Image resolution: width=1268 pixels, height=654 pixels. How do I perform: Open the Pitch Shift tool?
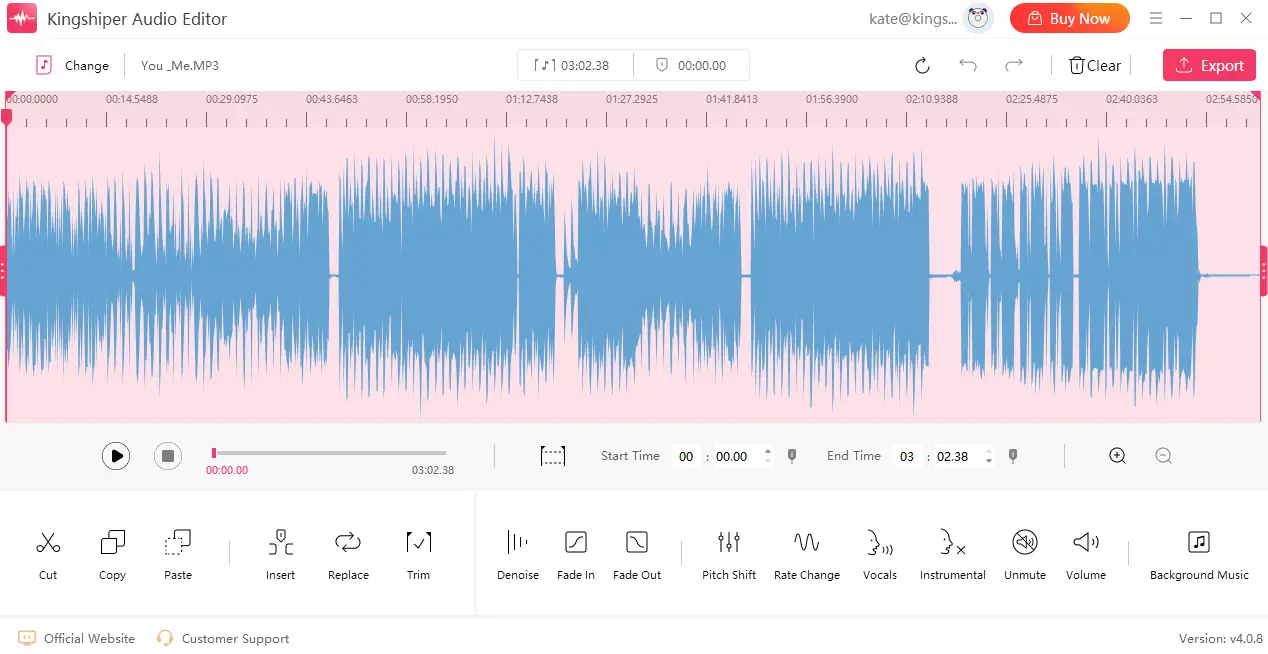(x=729, y=550)
